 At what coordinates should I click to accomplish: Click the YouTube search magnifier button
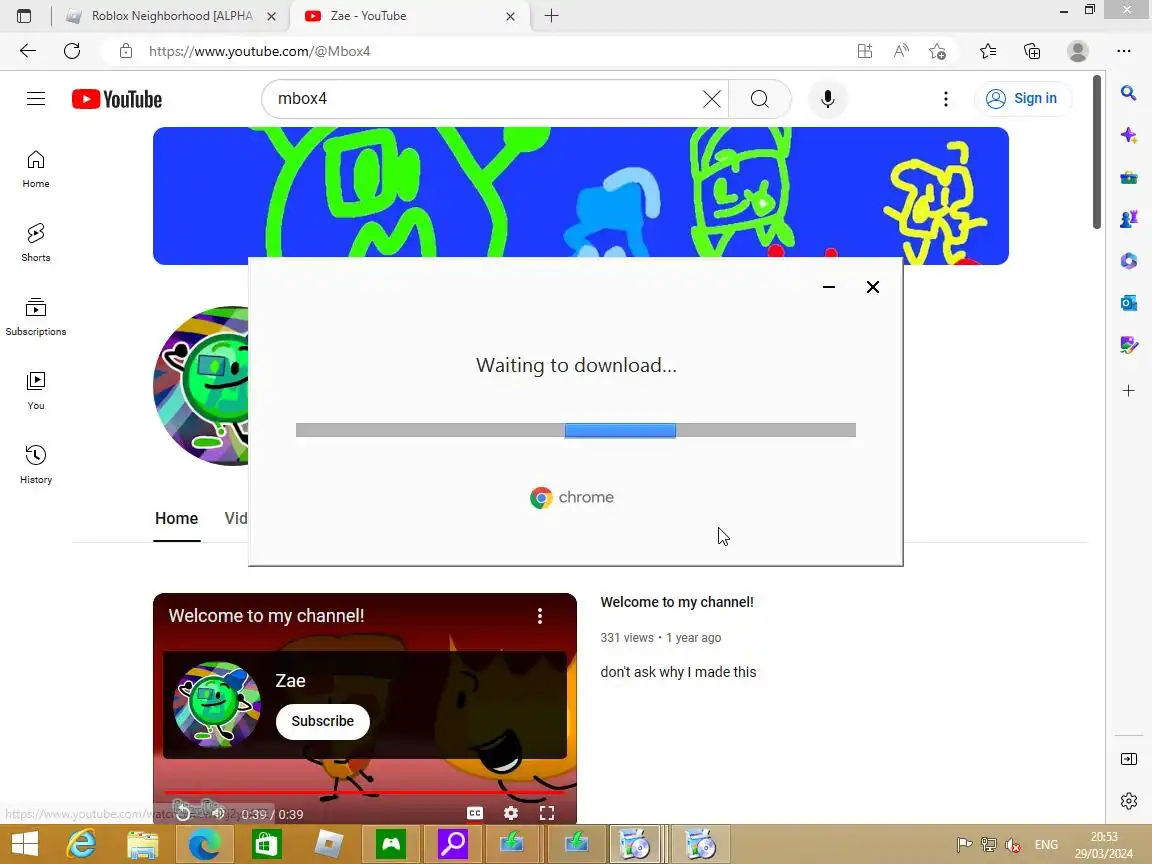point(760,98)
